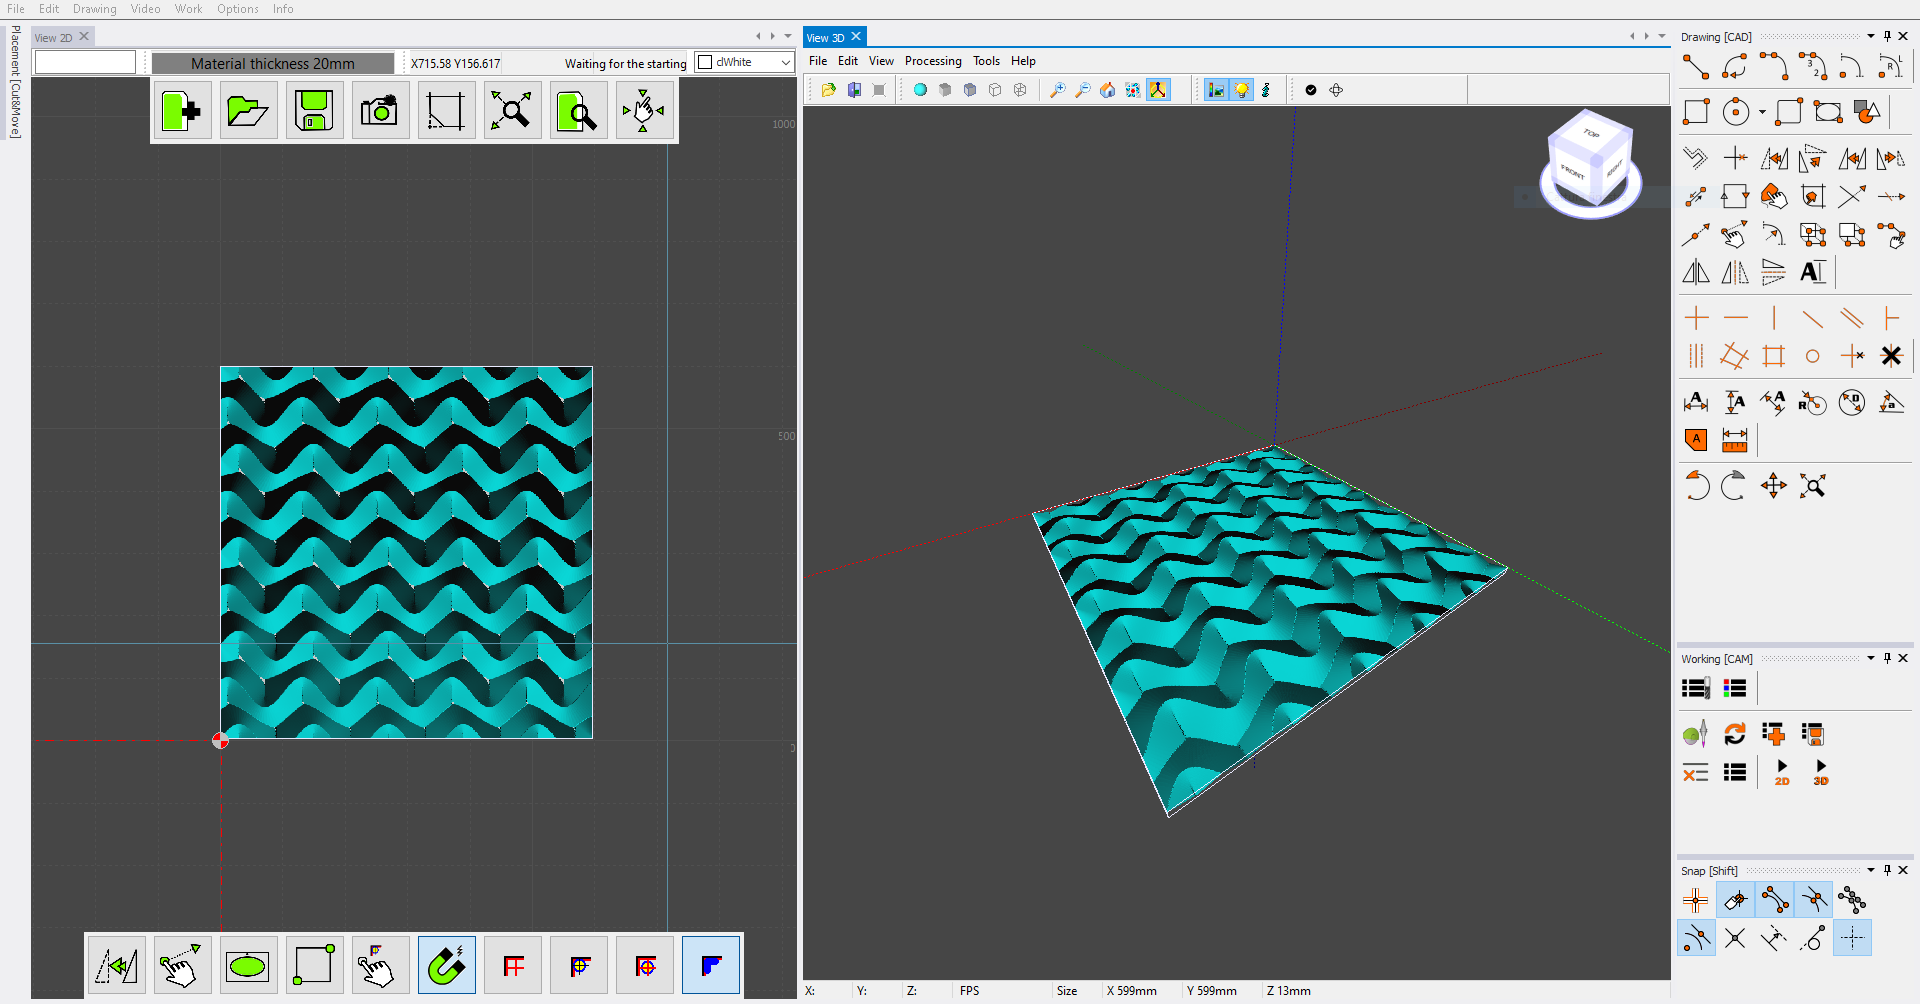Open Tools menu in View 3D
This screenshot has width=1920, height=1004.
[986, 61]
